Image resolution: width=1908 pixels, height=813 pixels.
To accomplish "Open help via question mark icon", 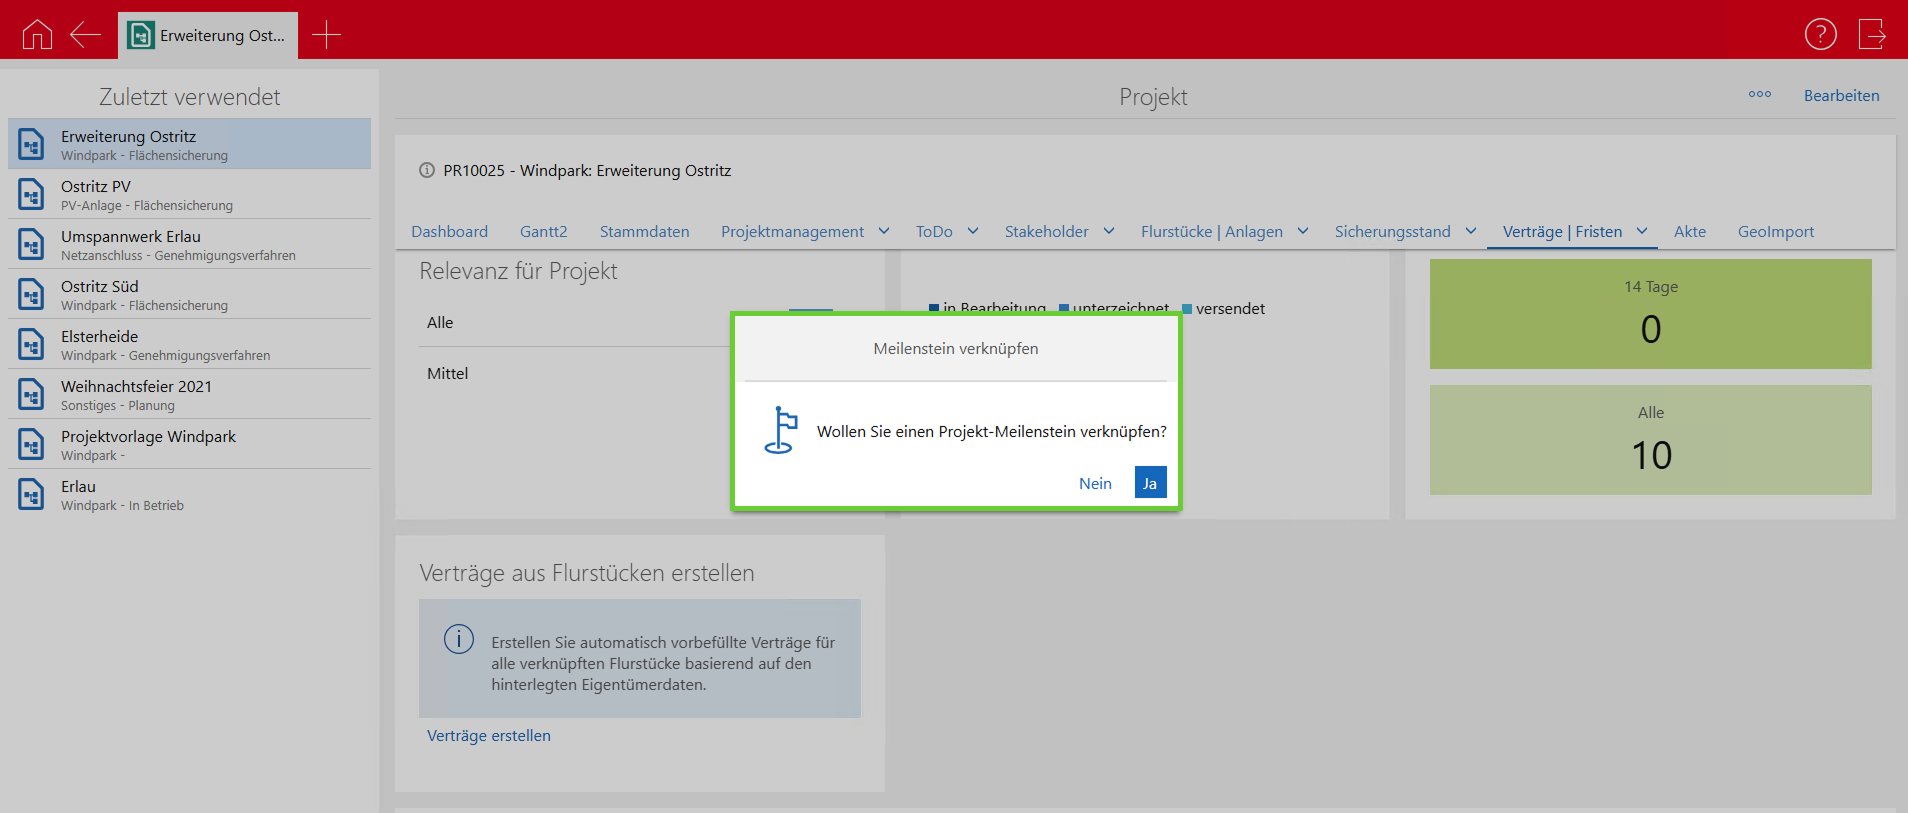I will pyautogui.click(x=1820, y=34).
